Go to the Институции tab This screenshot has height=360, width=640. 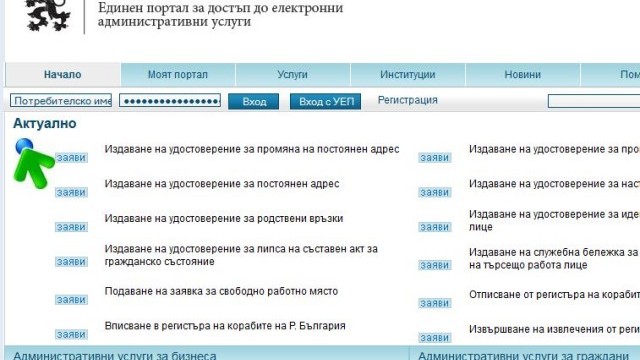click(407, 75)
